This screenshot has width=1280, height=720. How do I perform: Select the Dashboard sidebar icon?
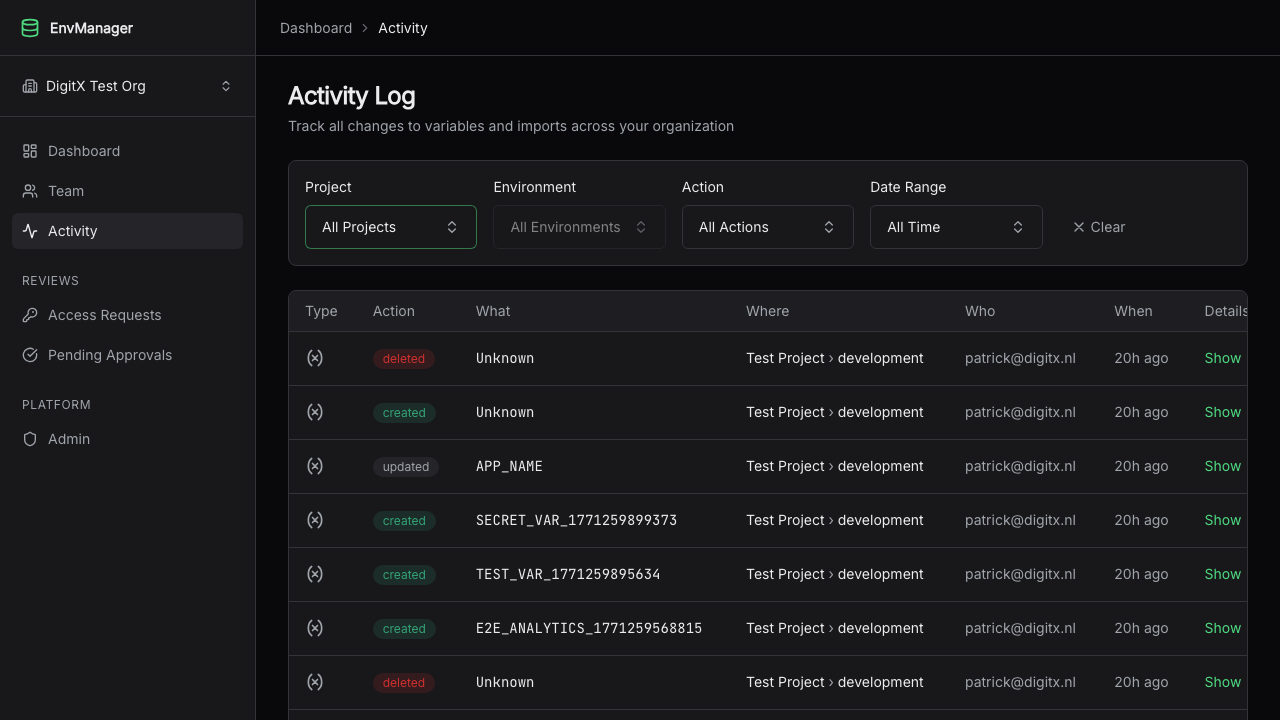pyautogui.click(x=30, y=151)
